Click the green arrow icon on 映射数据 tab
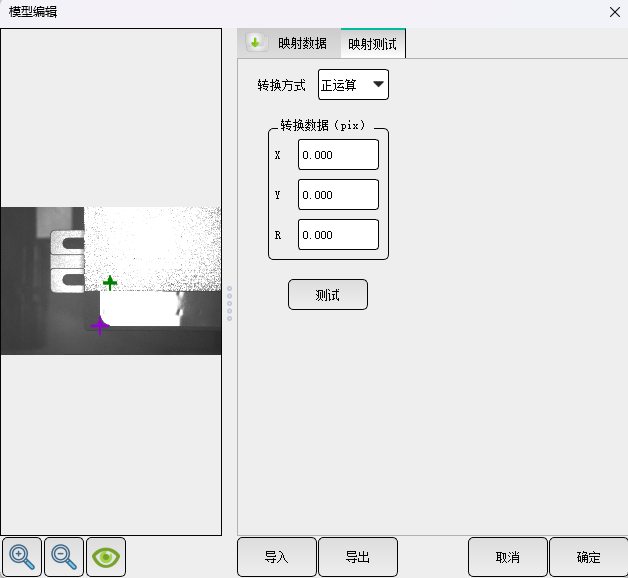Image resolution: width=628 pixels, height=578 pixels. tap(256, 42)
